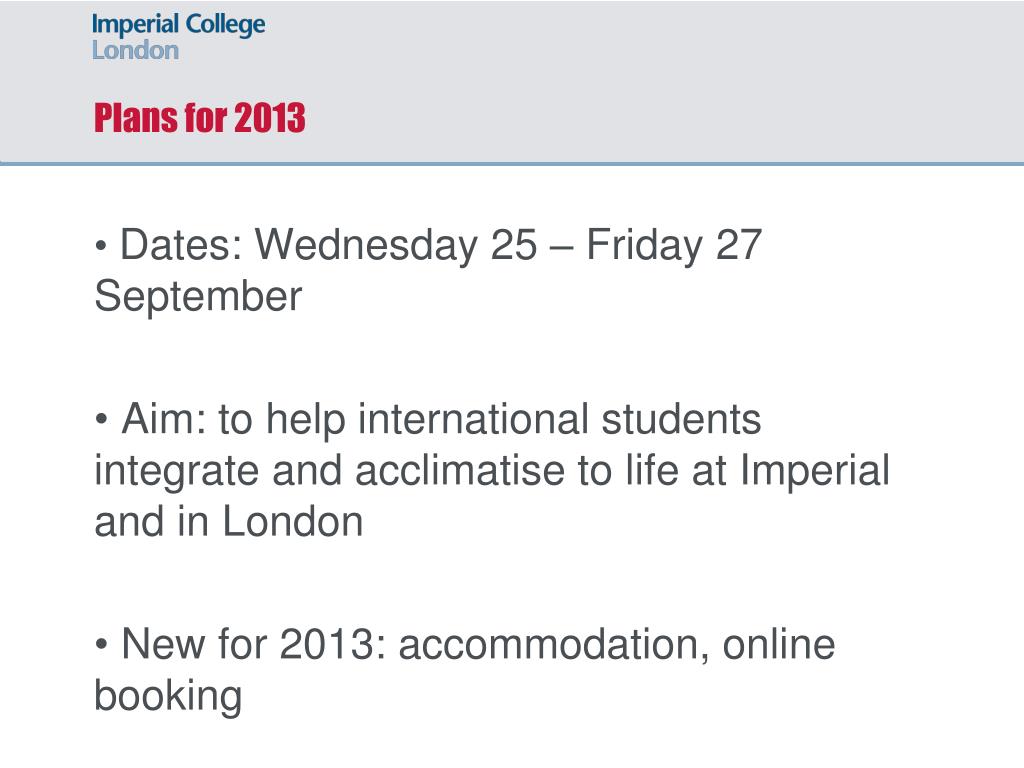
Task: Click the number 25 in the Dates line
Action: click(513, 246)
